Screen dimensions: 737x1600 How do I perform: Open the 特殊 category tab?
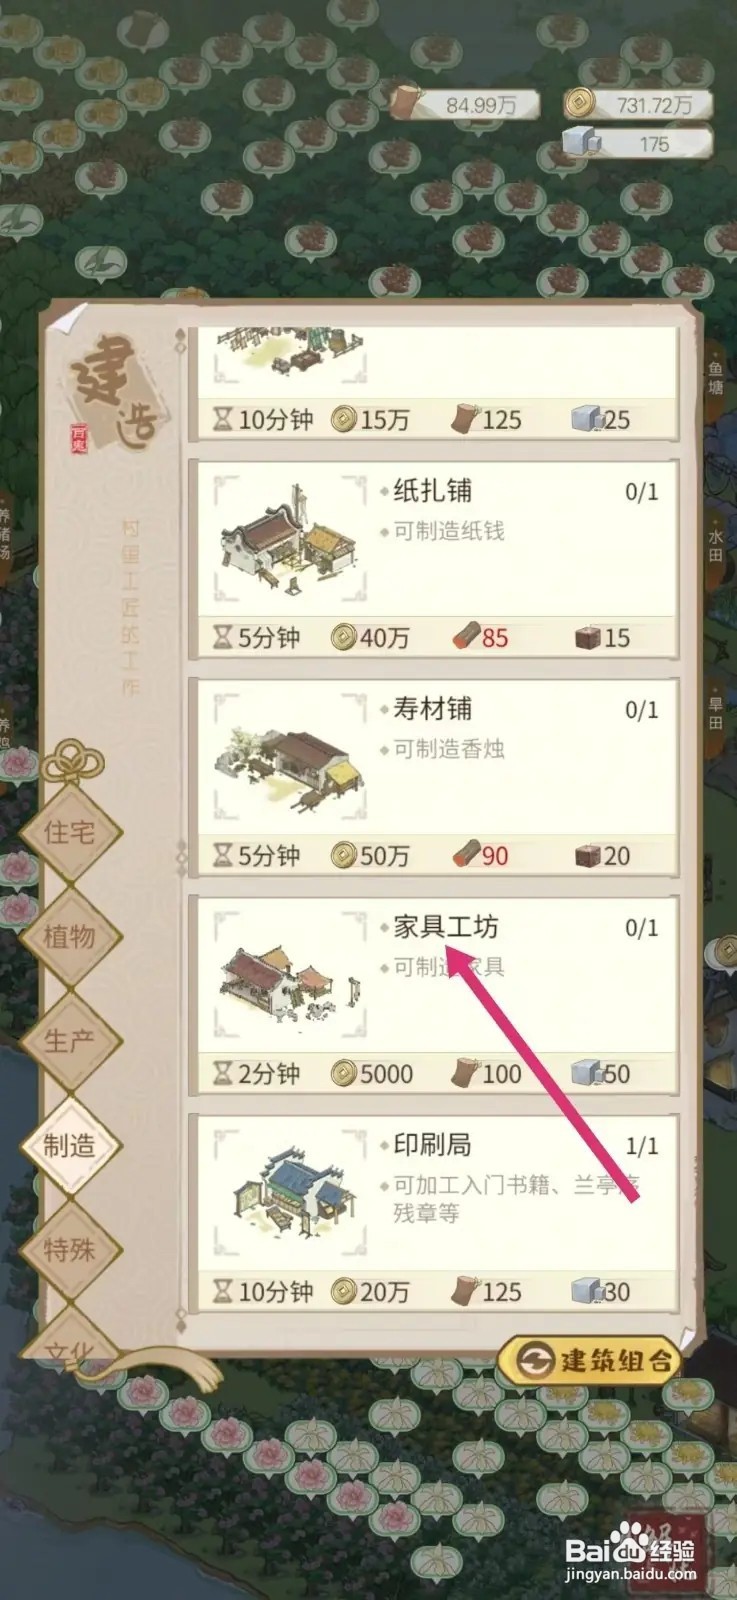pyautogui.click(x=70, y=1249)
